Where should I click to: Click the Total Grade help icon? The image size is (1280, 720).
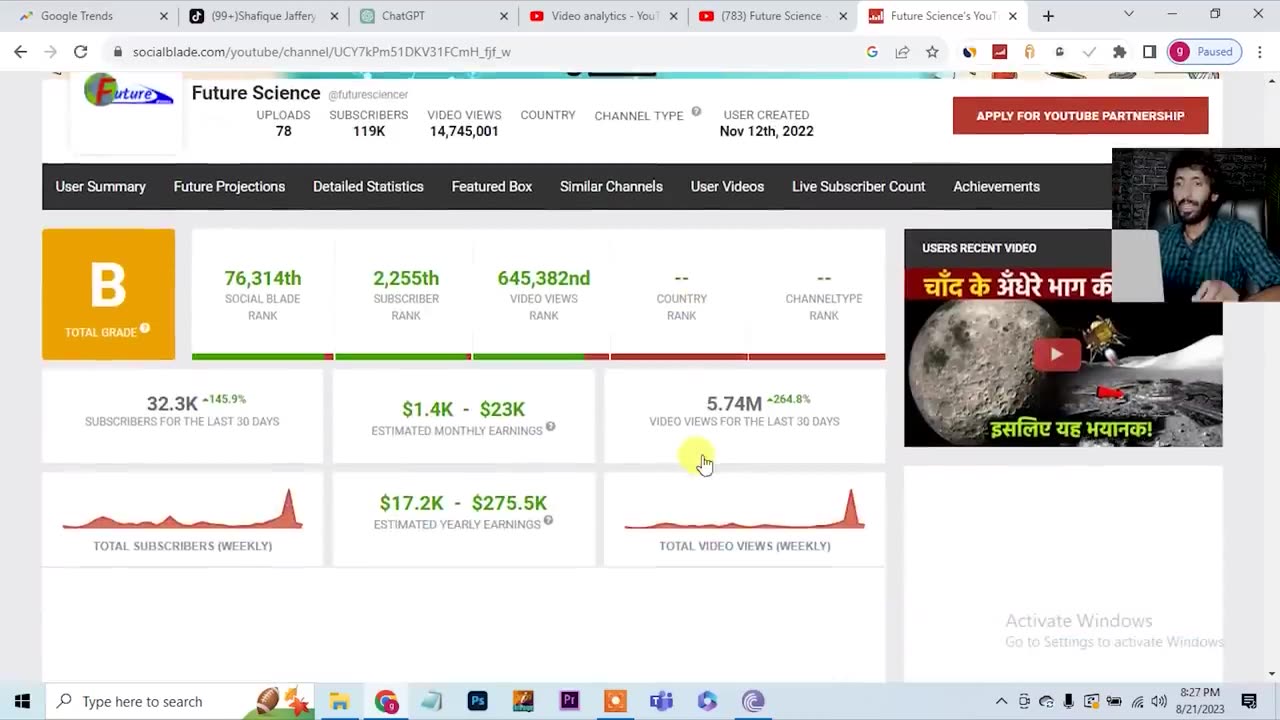tap(145, 328)
